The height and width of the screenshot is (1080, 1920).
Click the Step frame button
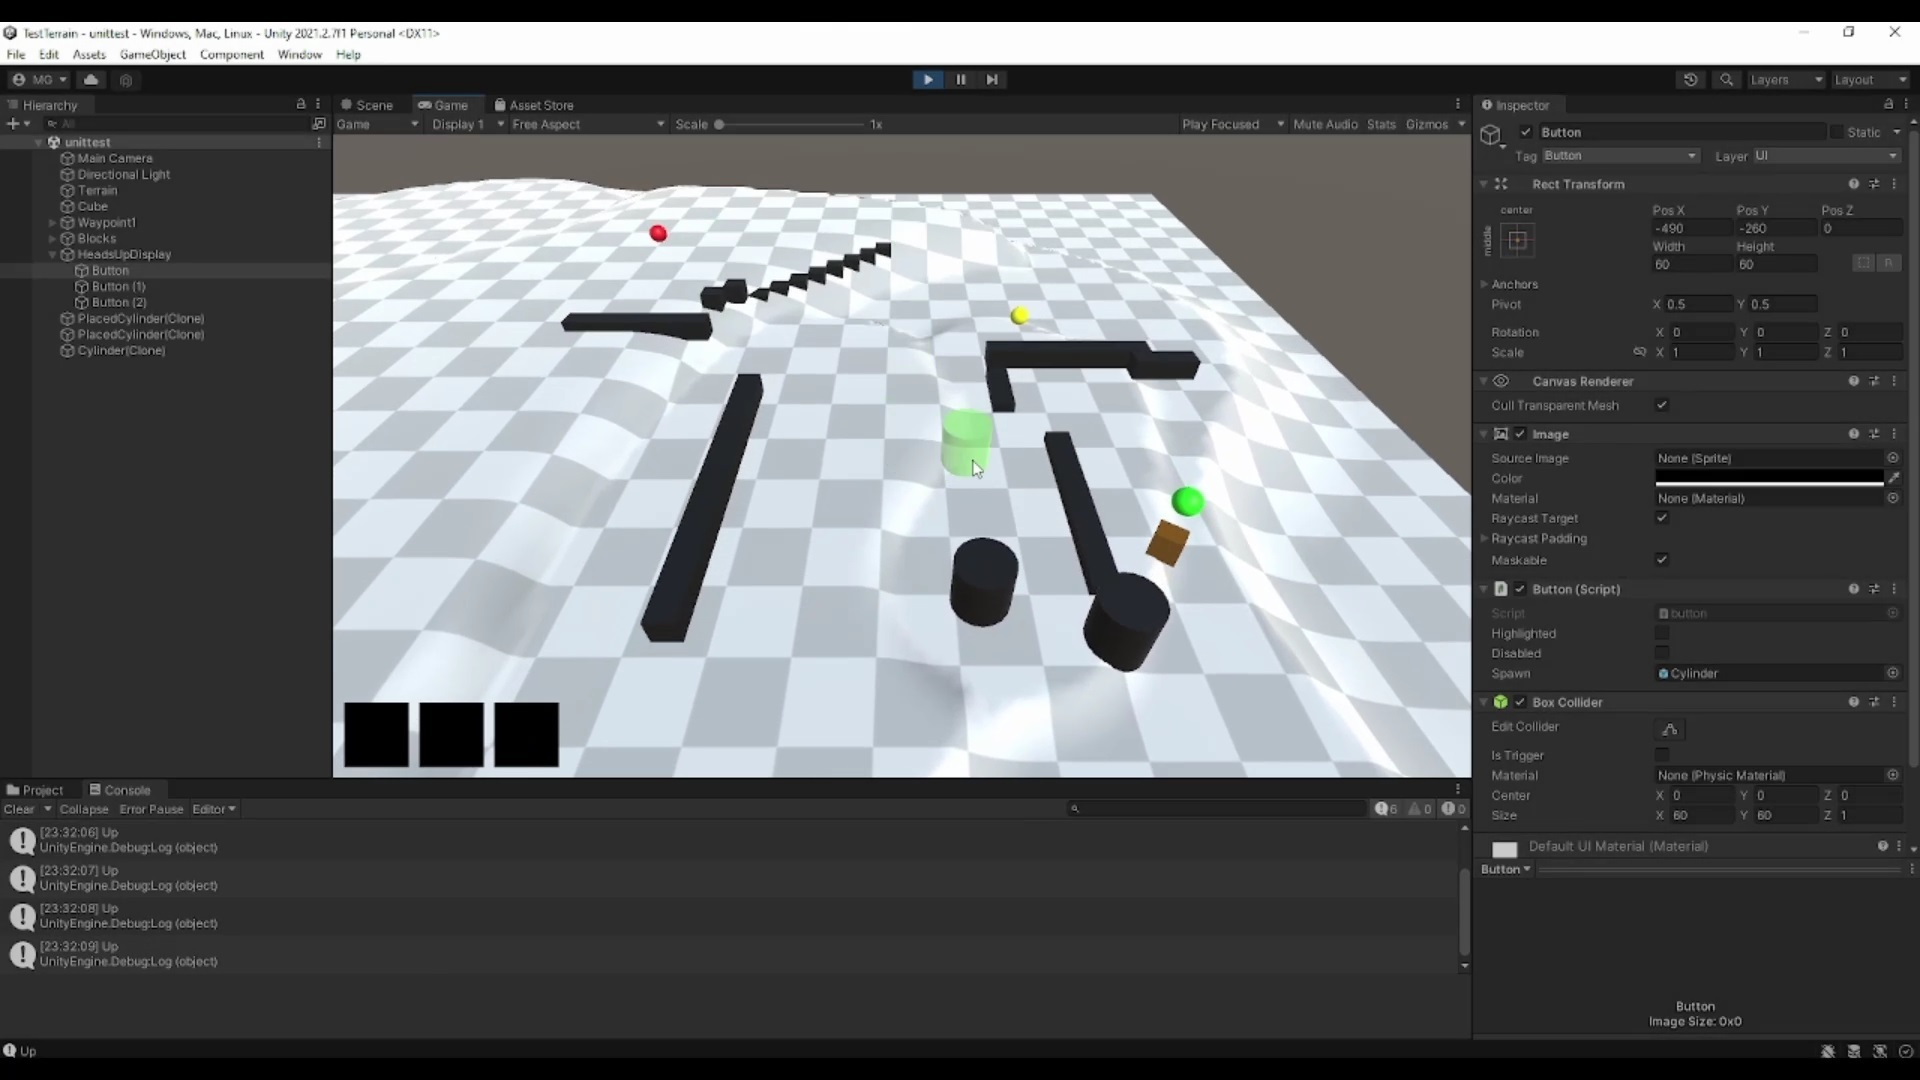click(x=992, y=79)
